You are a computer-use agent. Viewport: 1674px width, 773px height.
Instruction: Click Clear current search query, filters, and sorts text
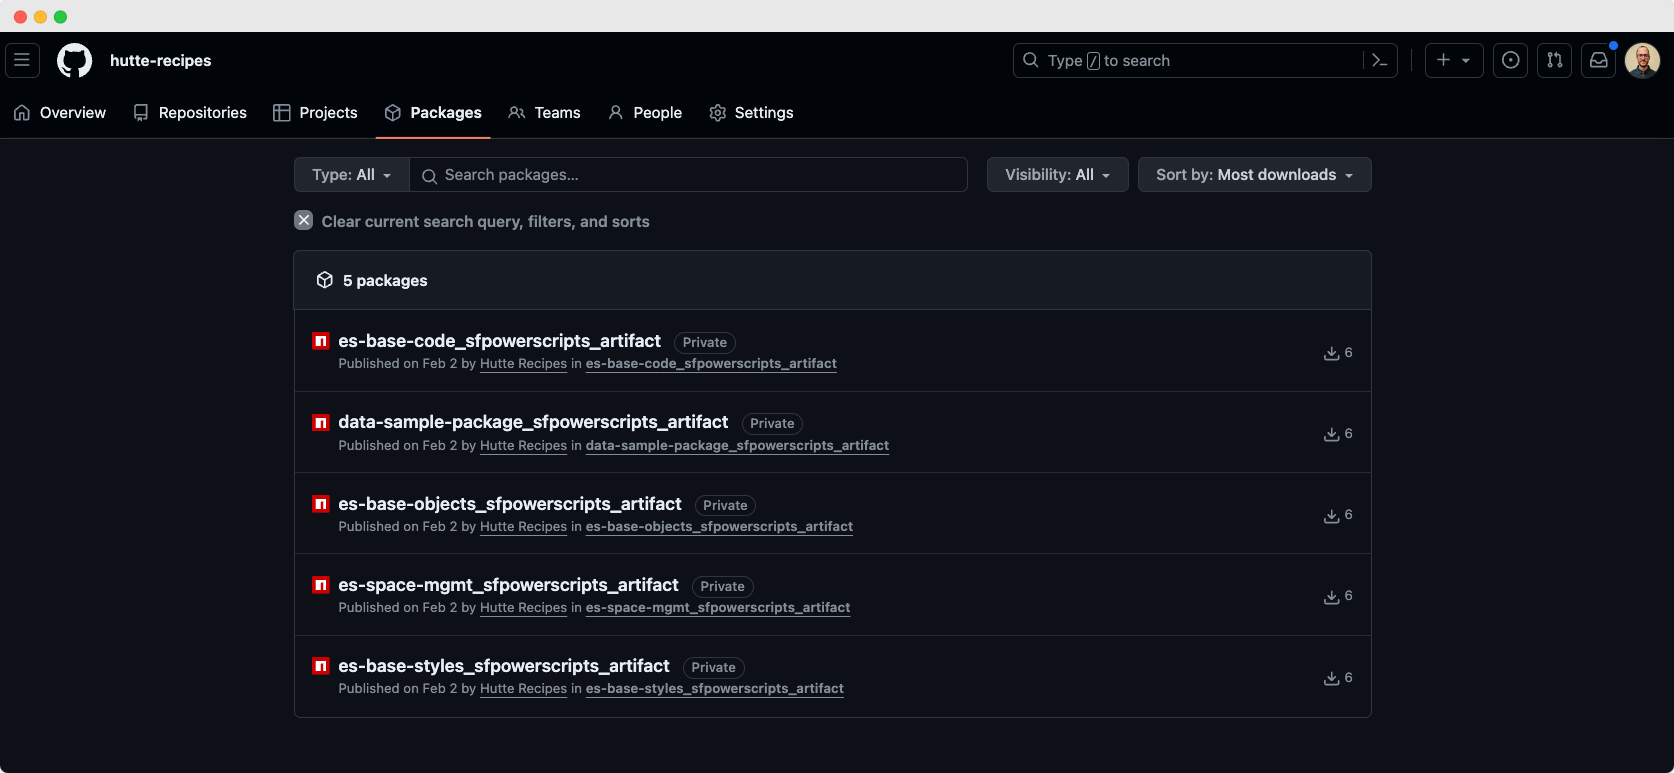coord(485,222)
